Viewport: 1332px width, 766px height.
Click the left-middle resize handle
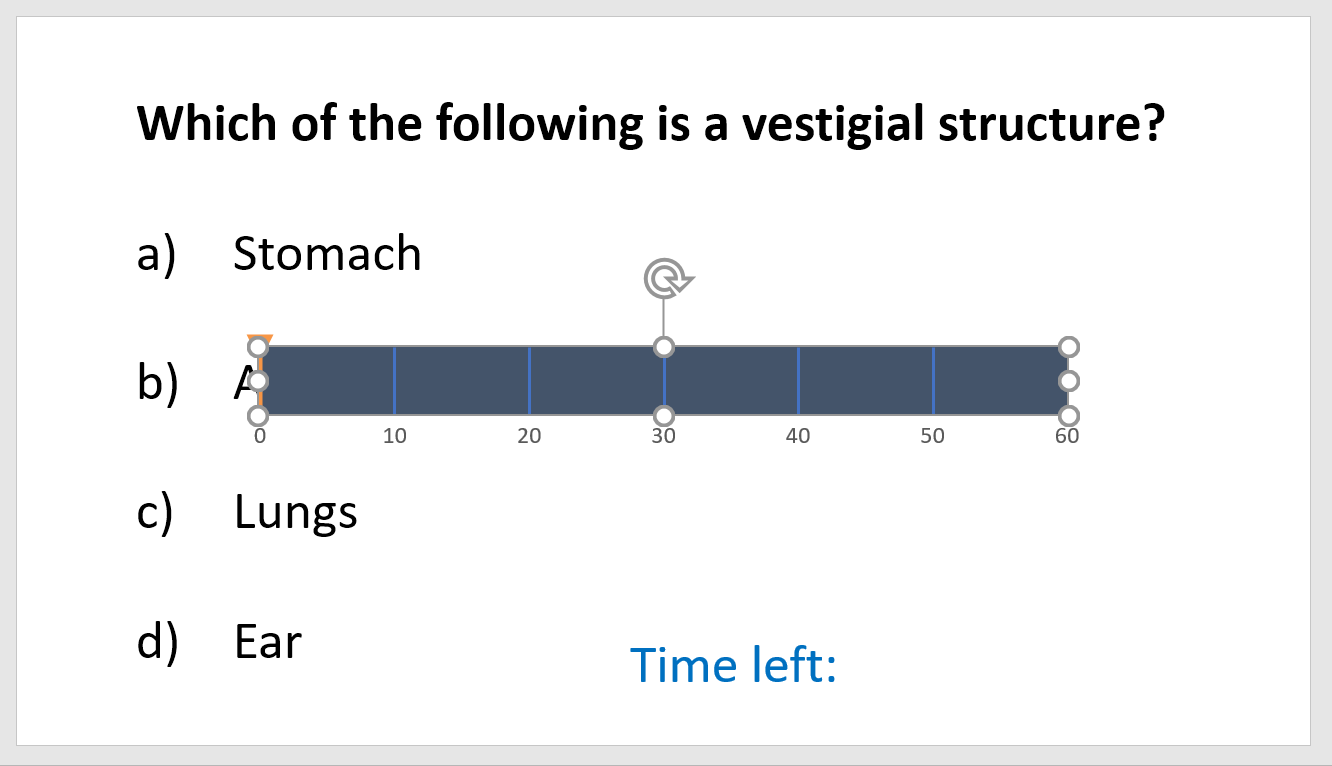click(x=259, y=381)
